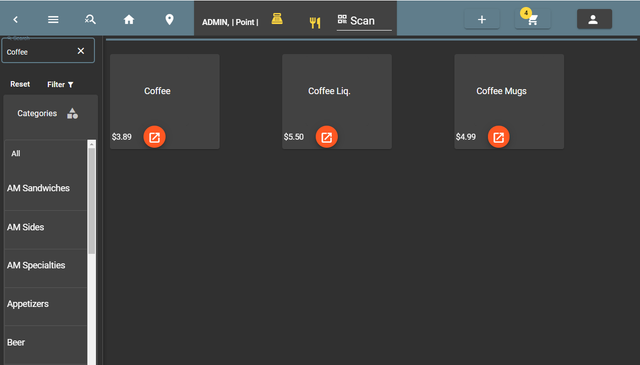Click the $5.50 price text
This screenshot has width=640, height=365.
pyautogui.click(x=294, y=137)
